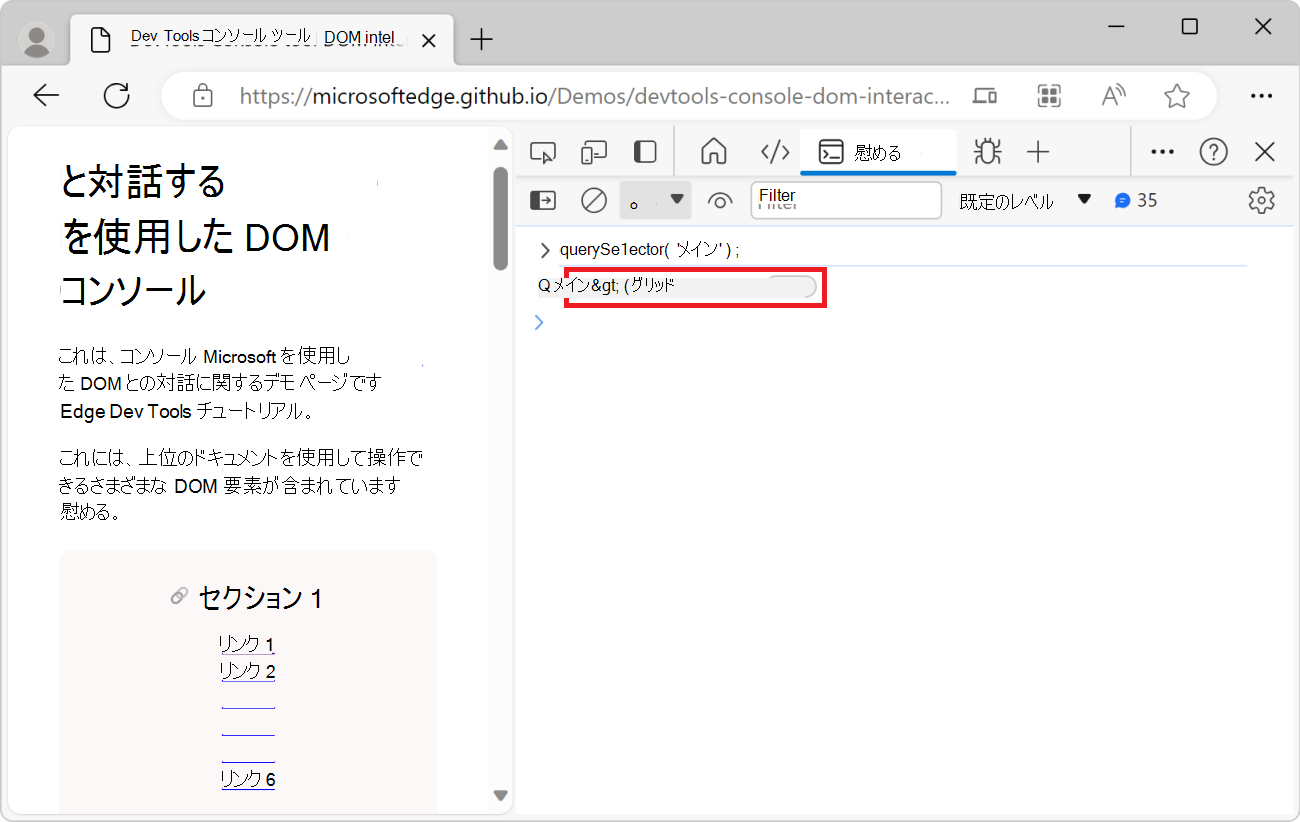Select the inspect element tool
The height and width of the screenshot is (822, 1300).
tap(543, 151)
